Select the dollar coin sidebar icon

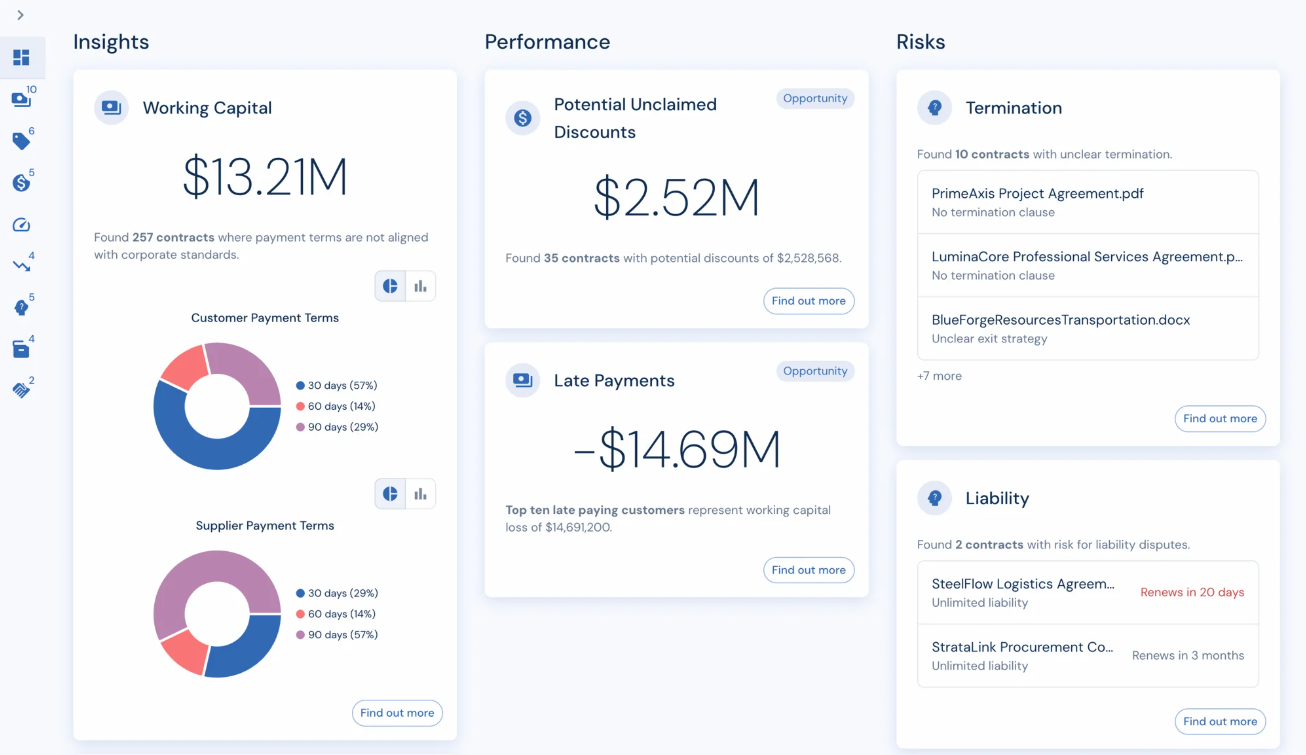(x=21, y=183)
